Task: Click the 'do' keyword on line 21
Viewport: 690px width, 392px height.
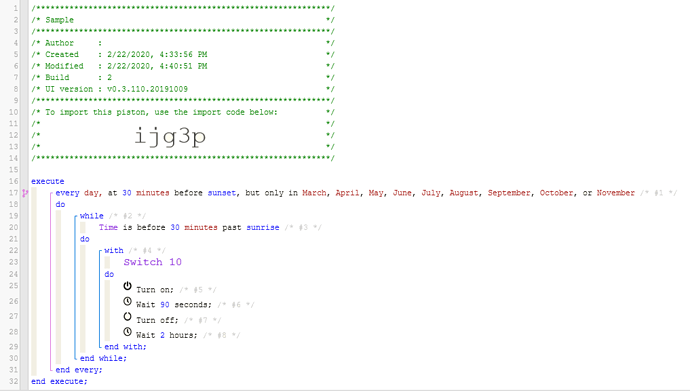Action: 84,239
